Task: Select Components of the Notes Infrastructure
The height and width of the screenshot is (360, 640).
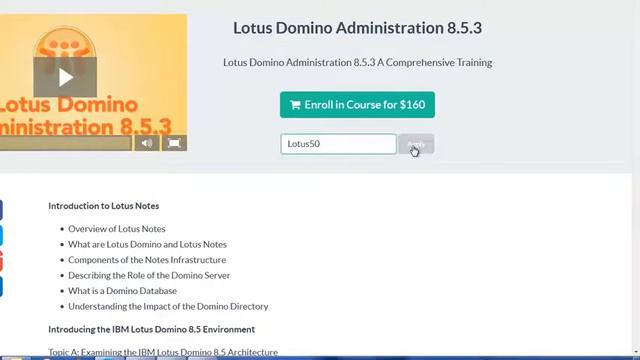Action: 147,260
